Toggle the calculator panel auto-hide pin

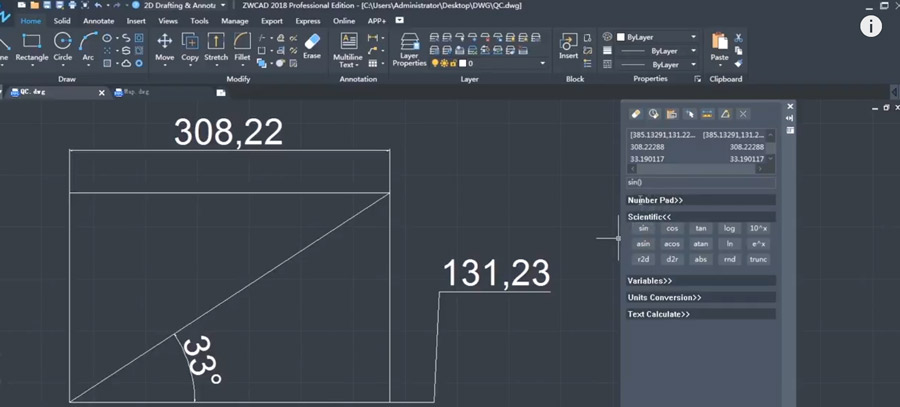coord(790,118)
